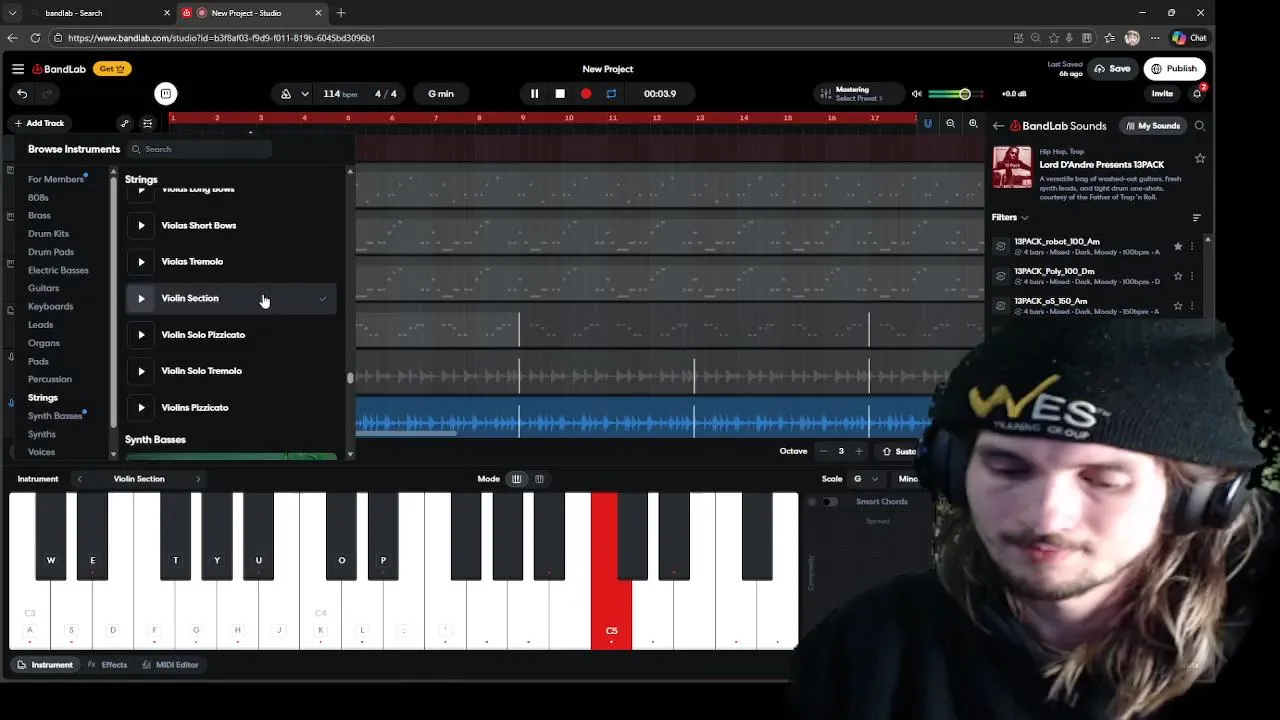Open the 13PACK pack cover thumbnail
The width and height of the screenshot is (1280, 720).
1012,167
